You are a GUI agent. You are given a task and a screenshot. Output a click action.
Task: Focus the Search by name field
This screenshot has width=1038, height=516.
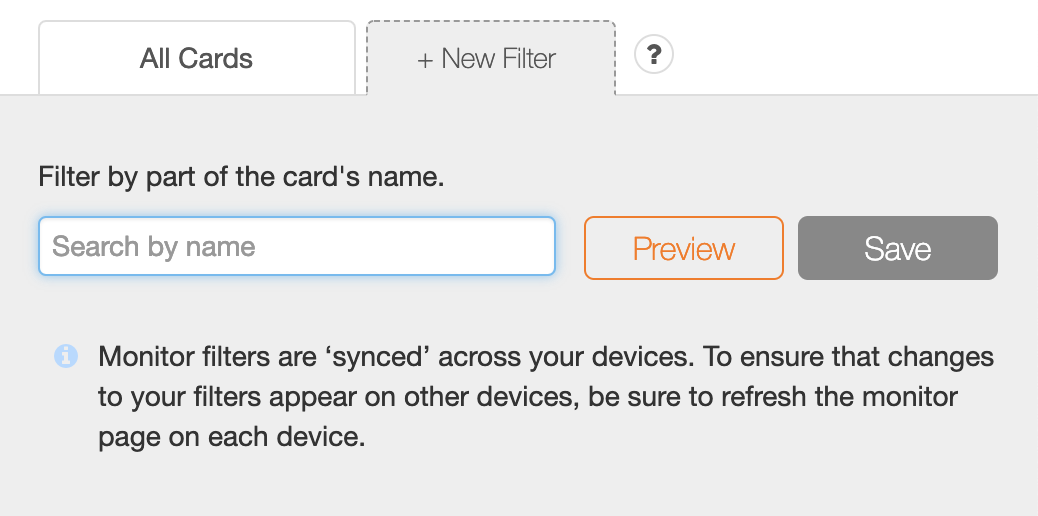(x=296, y=246)
